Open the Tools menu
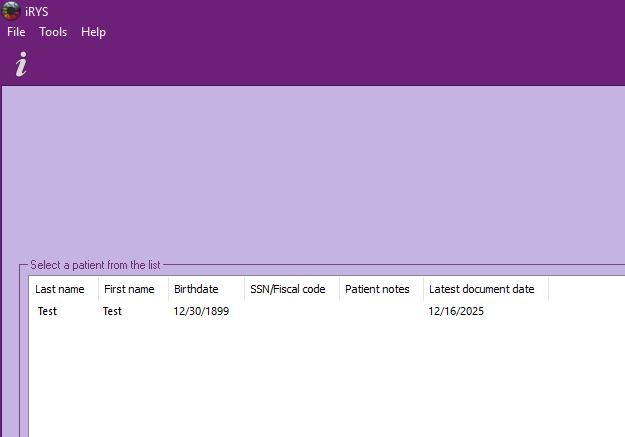Viewport: 625px width, 437px height. (53, 32)
